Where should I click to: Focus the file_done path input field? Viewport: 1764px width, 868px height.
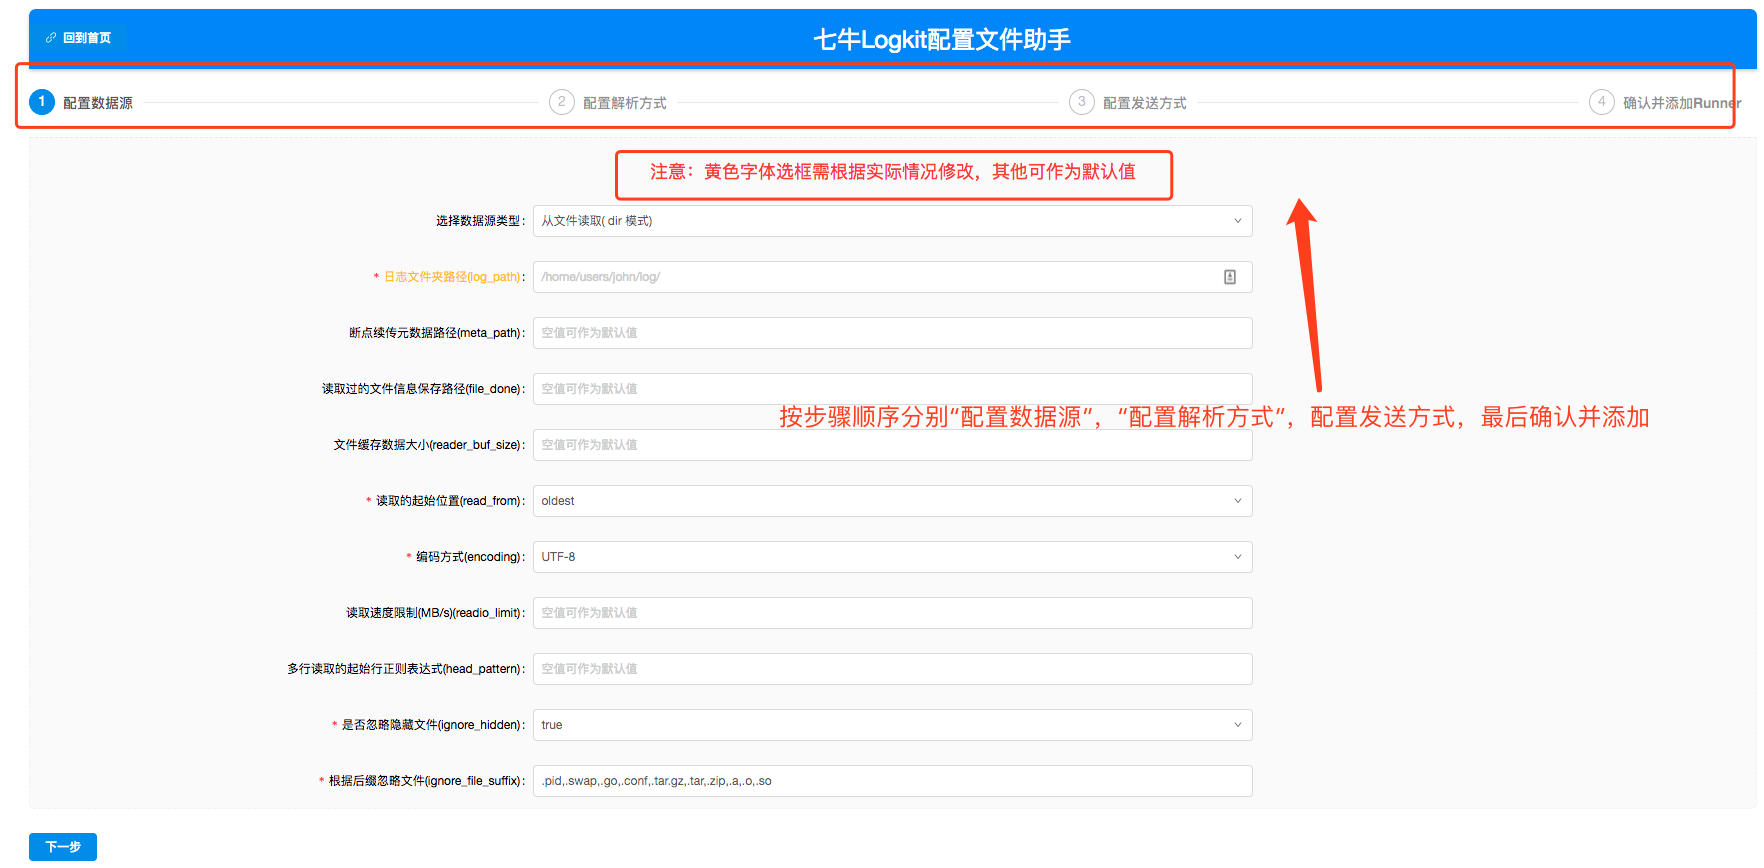point(892,389)
